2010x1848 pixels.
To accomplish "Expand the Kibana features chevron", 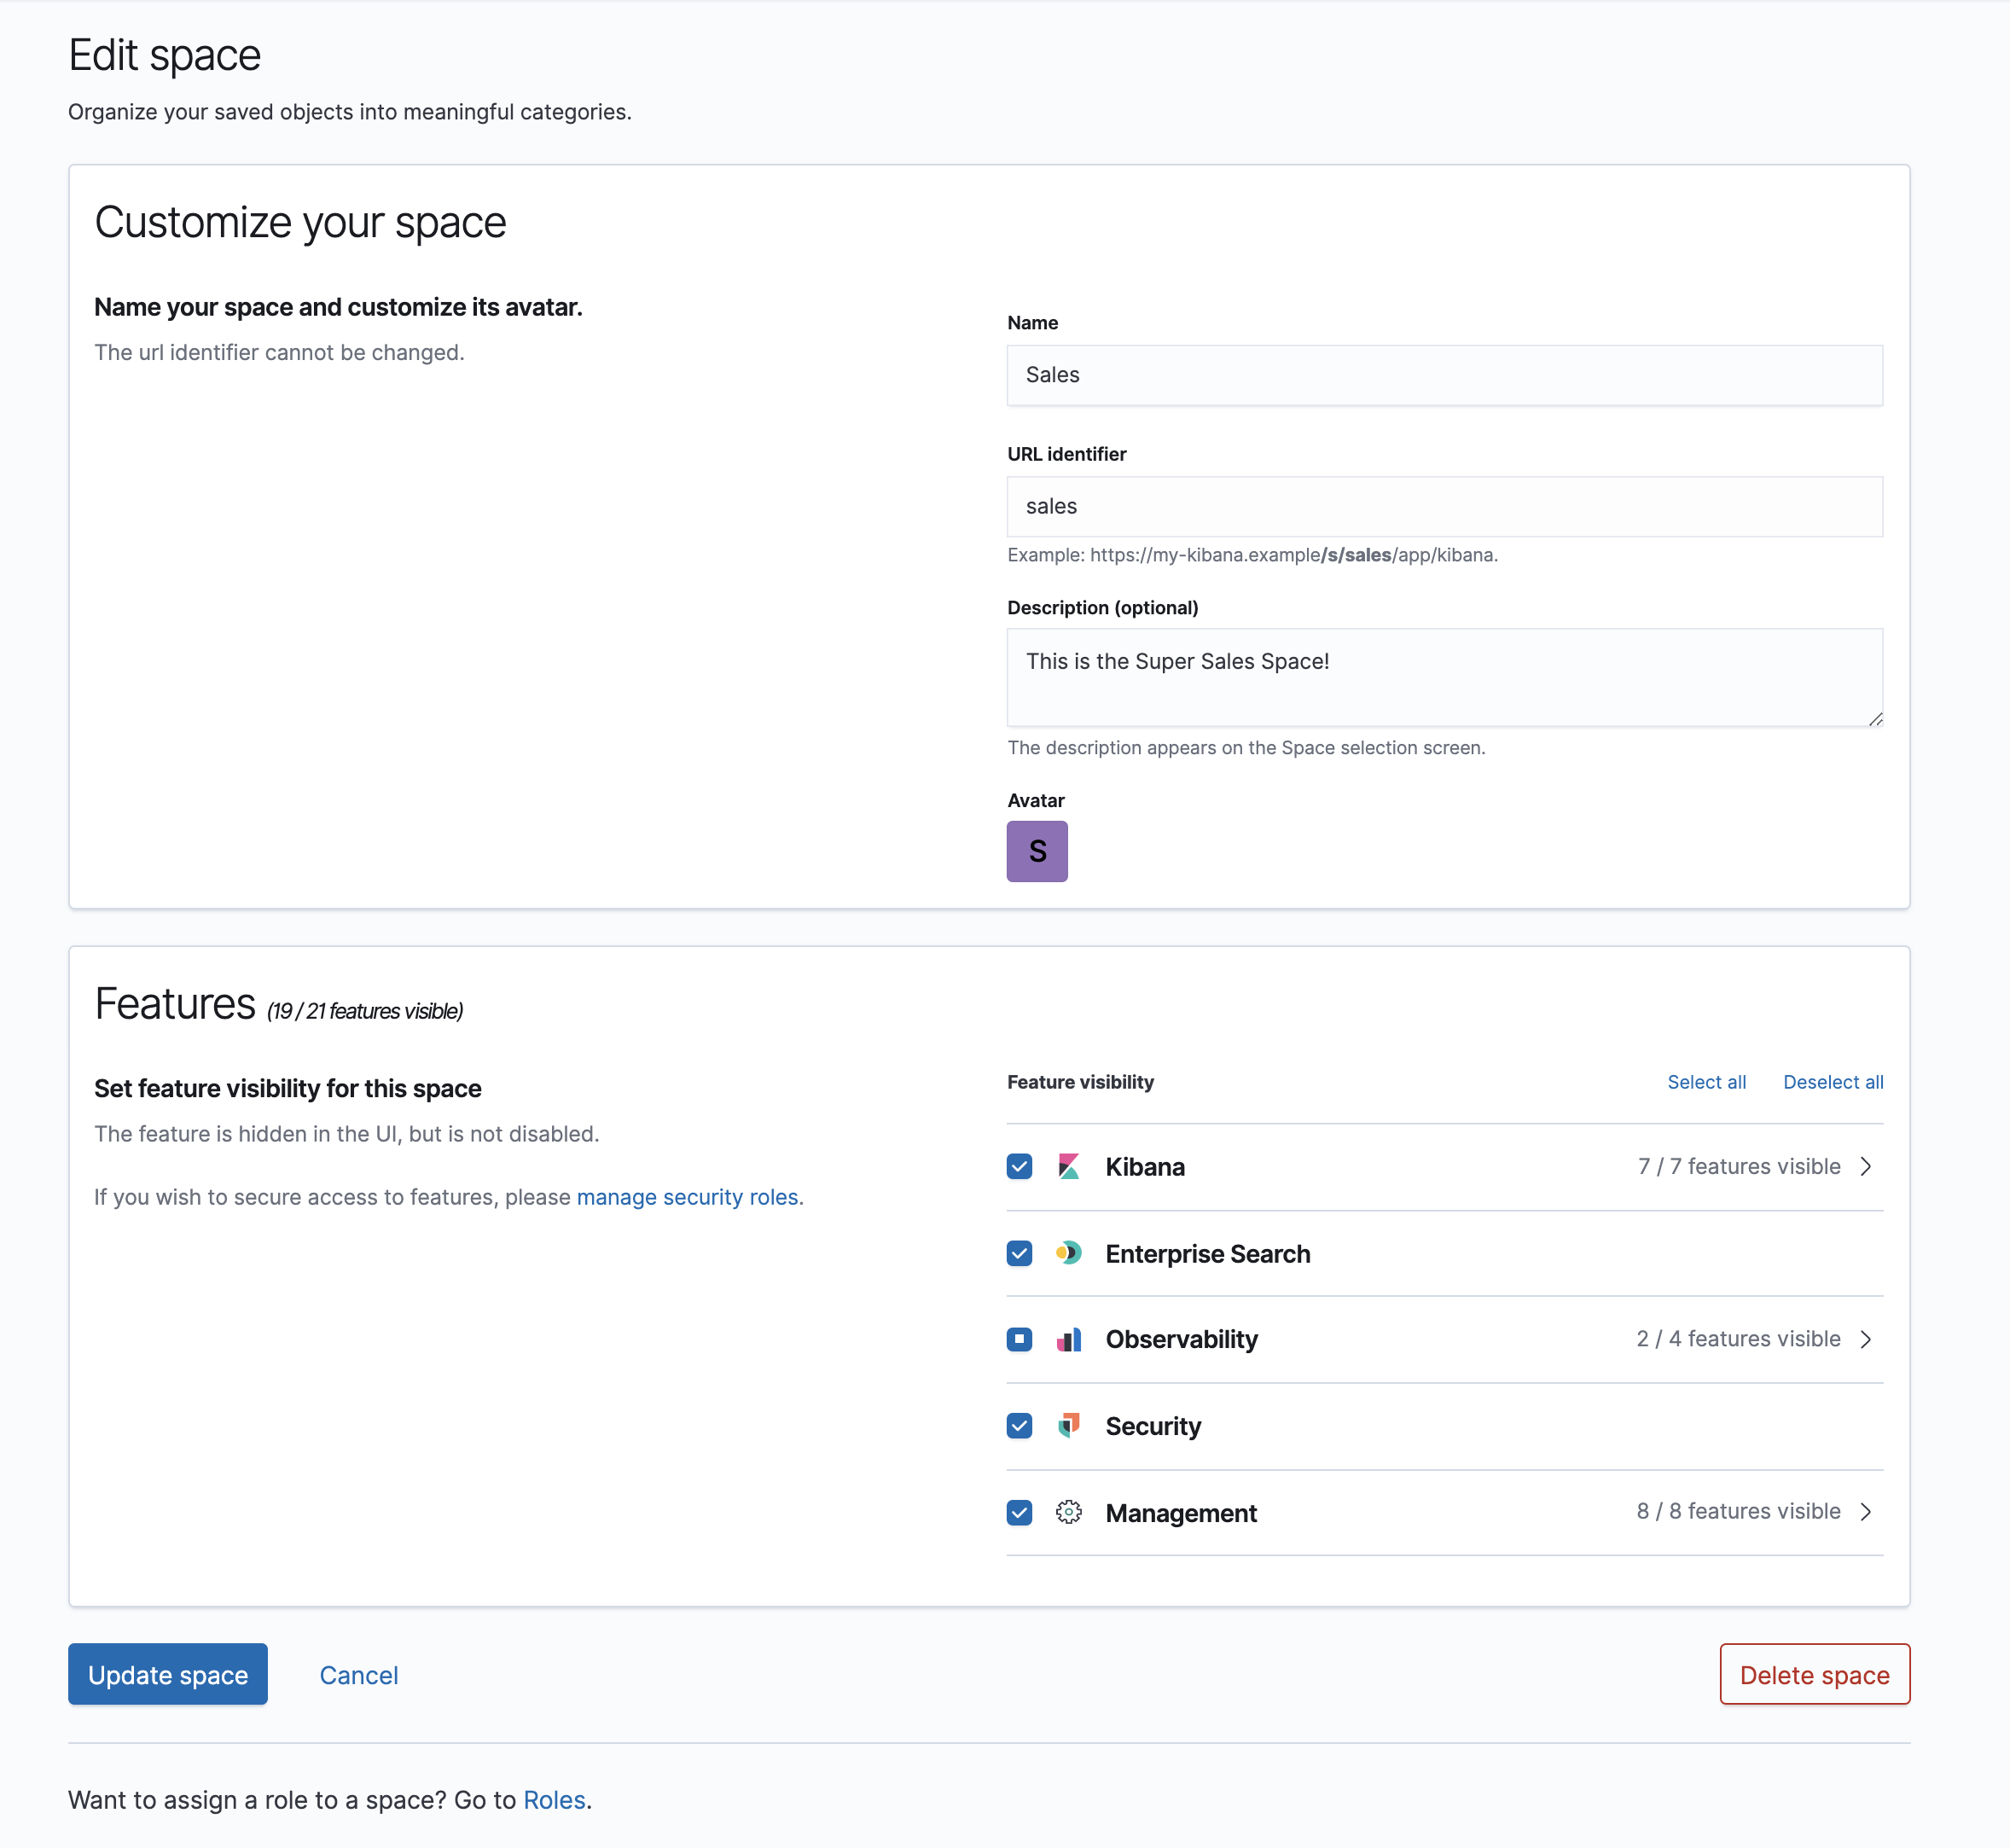I will click(1865, 1166).
